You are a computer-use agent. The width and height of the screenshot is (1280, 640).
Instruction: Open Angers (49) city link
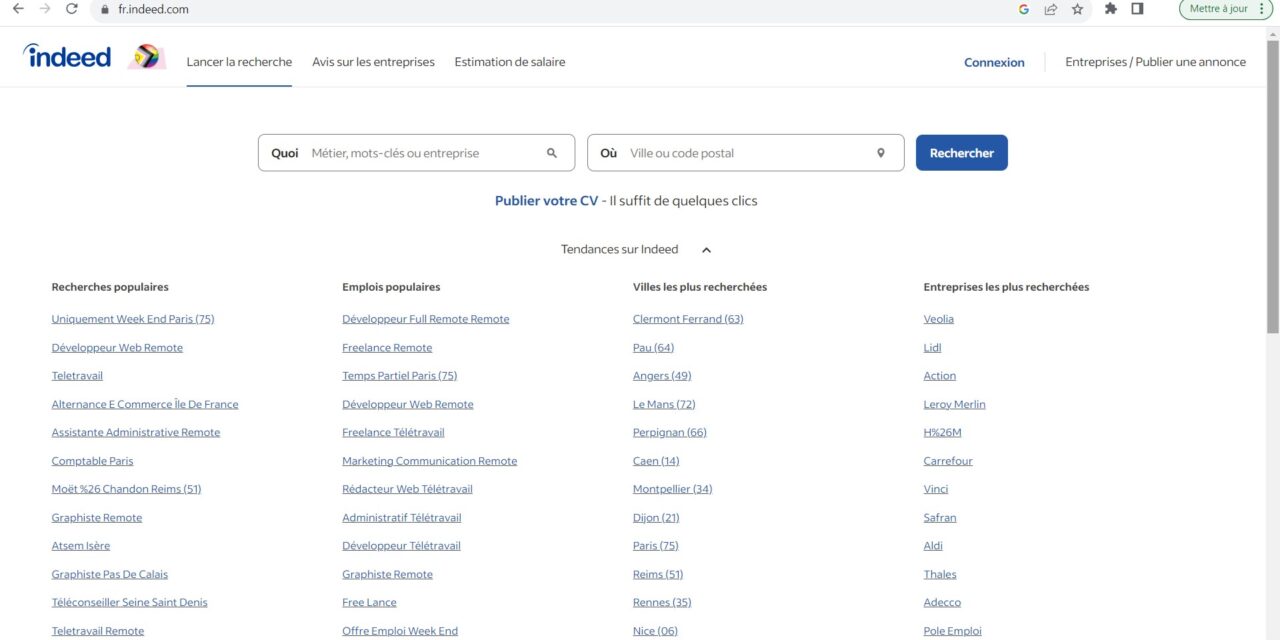coord(662,376)
